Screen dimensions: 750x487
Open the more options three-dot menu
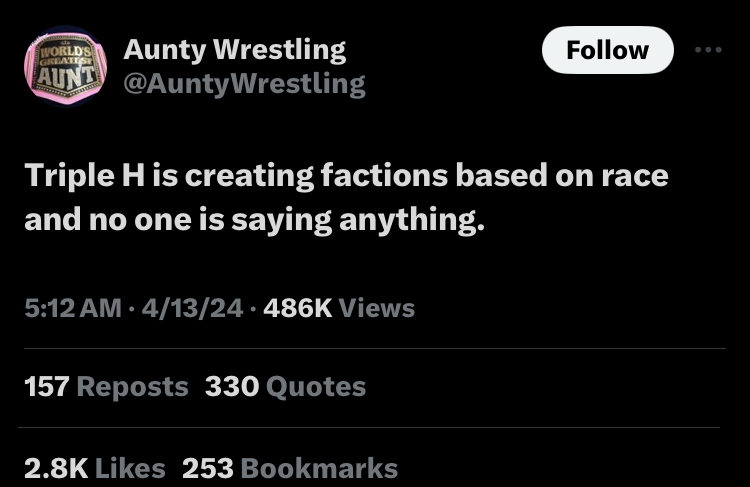pyautogui.click(x=708, y=49)
